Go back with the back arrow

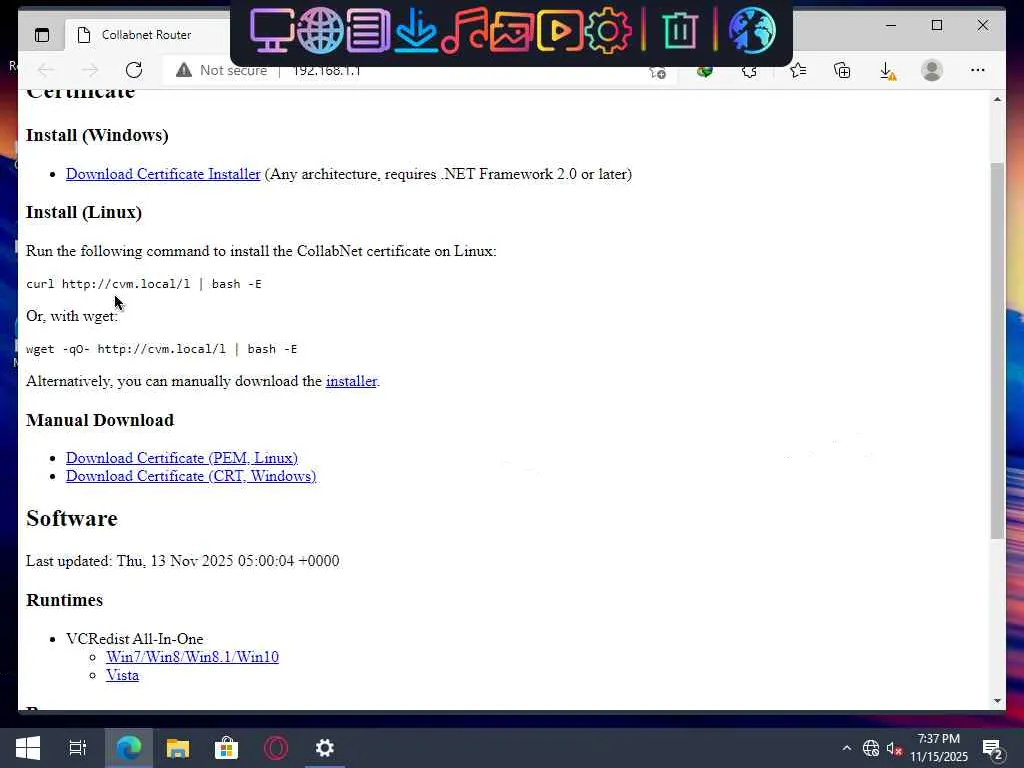(46, 70)
